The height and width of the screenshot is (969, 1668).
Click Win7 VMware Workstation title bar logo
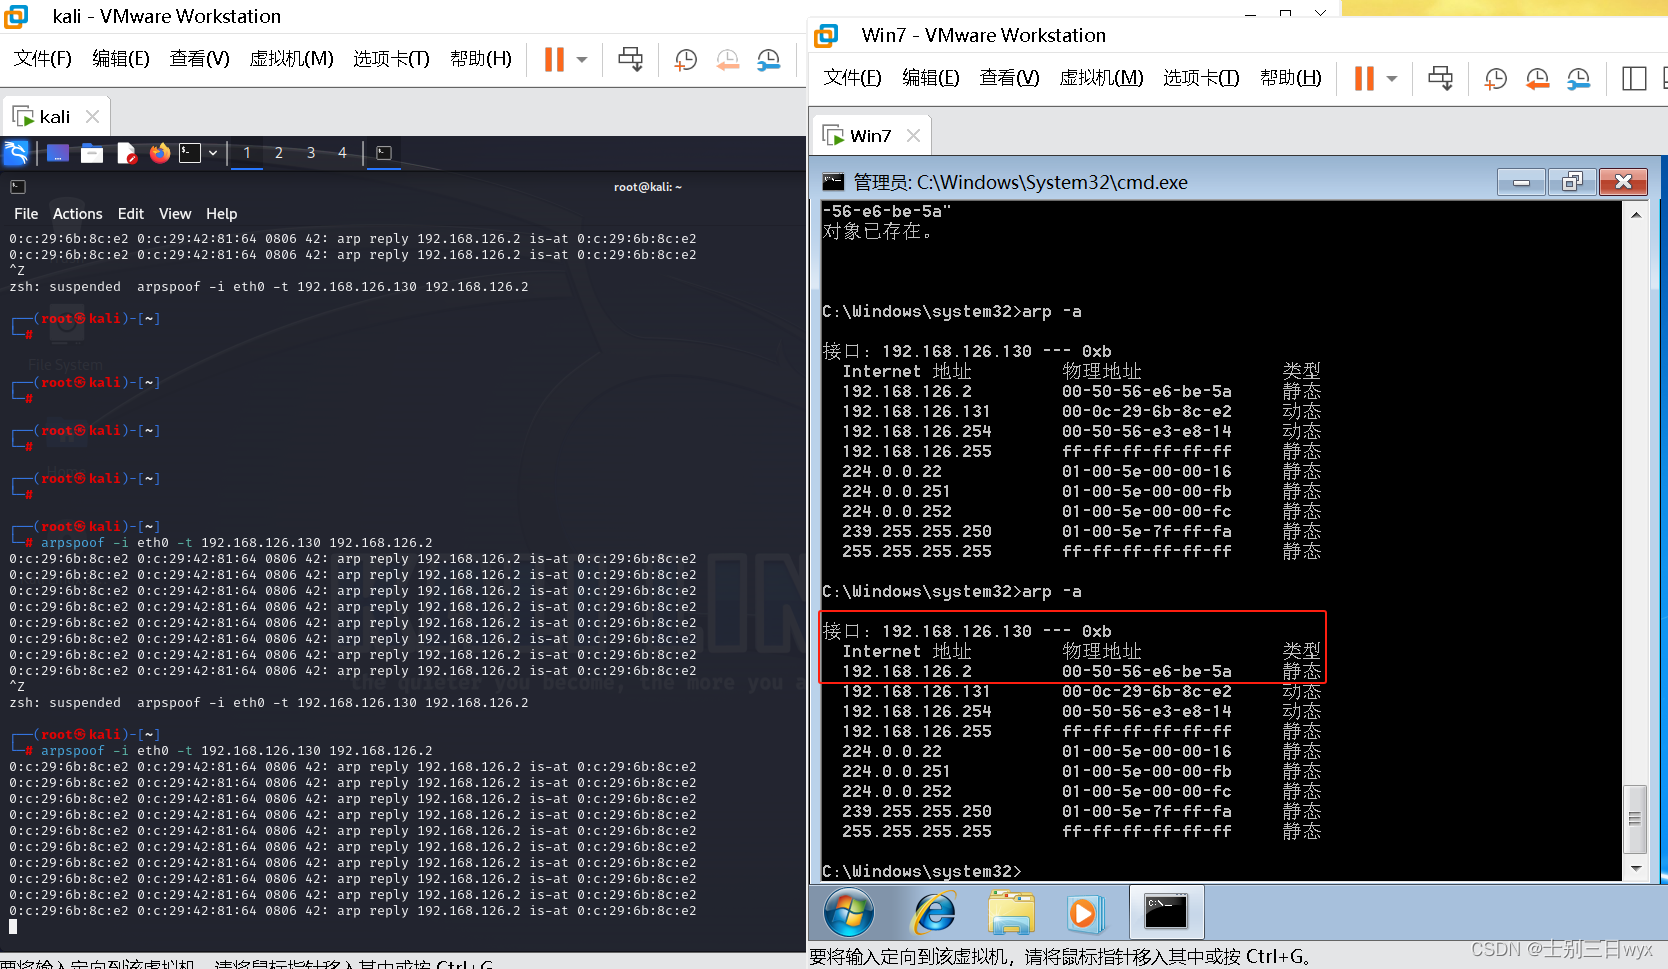[826, 36]
